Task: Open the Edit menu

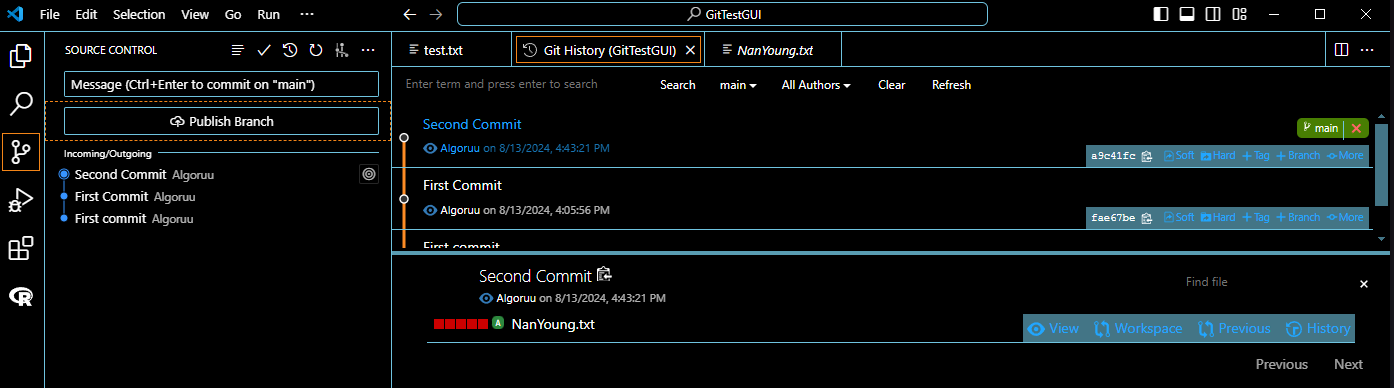Action: (x=86, y=15)
